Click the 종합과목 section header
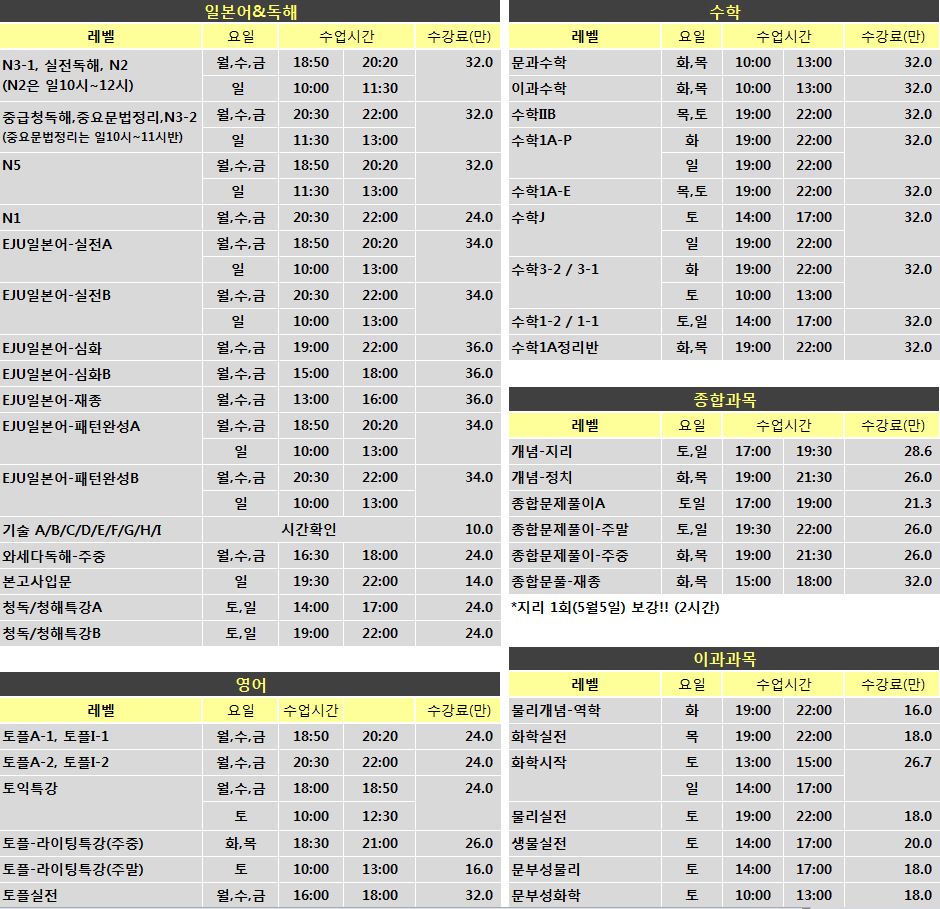940x909 pixels. [x=724, y=399]
